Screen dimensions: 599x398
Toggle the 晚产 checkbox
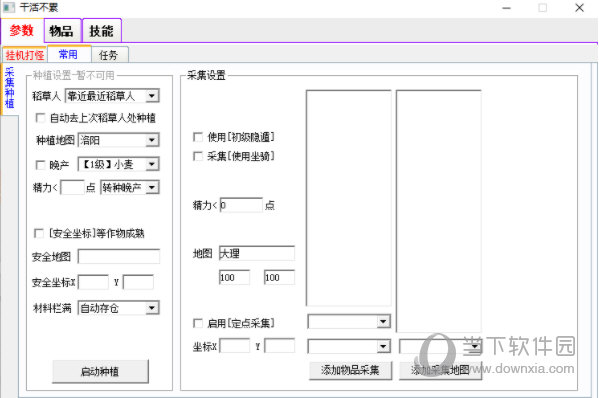click(x=40, y=165)
